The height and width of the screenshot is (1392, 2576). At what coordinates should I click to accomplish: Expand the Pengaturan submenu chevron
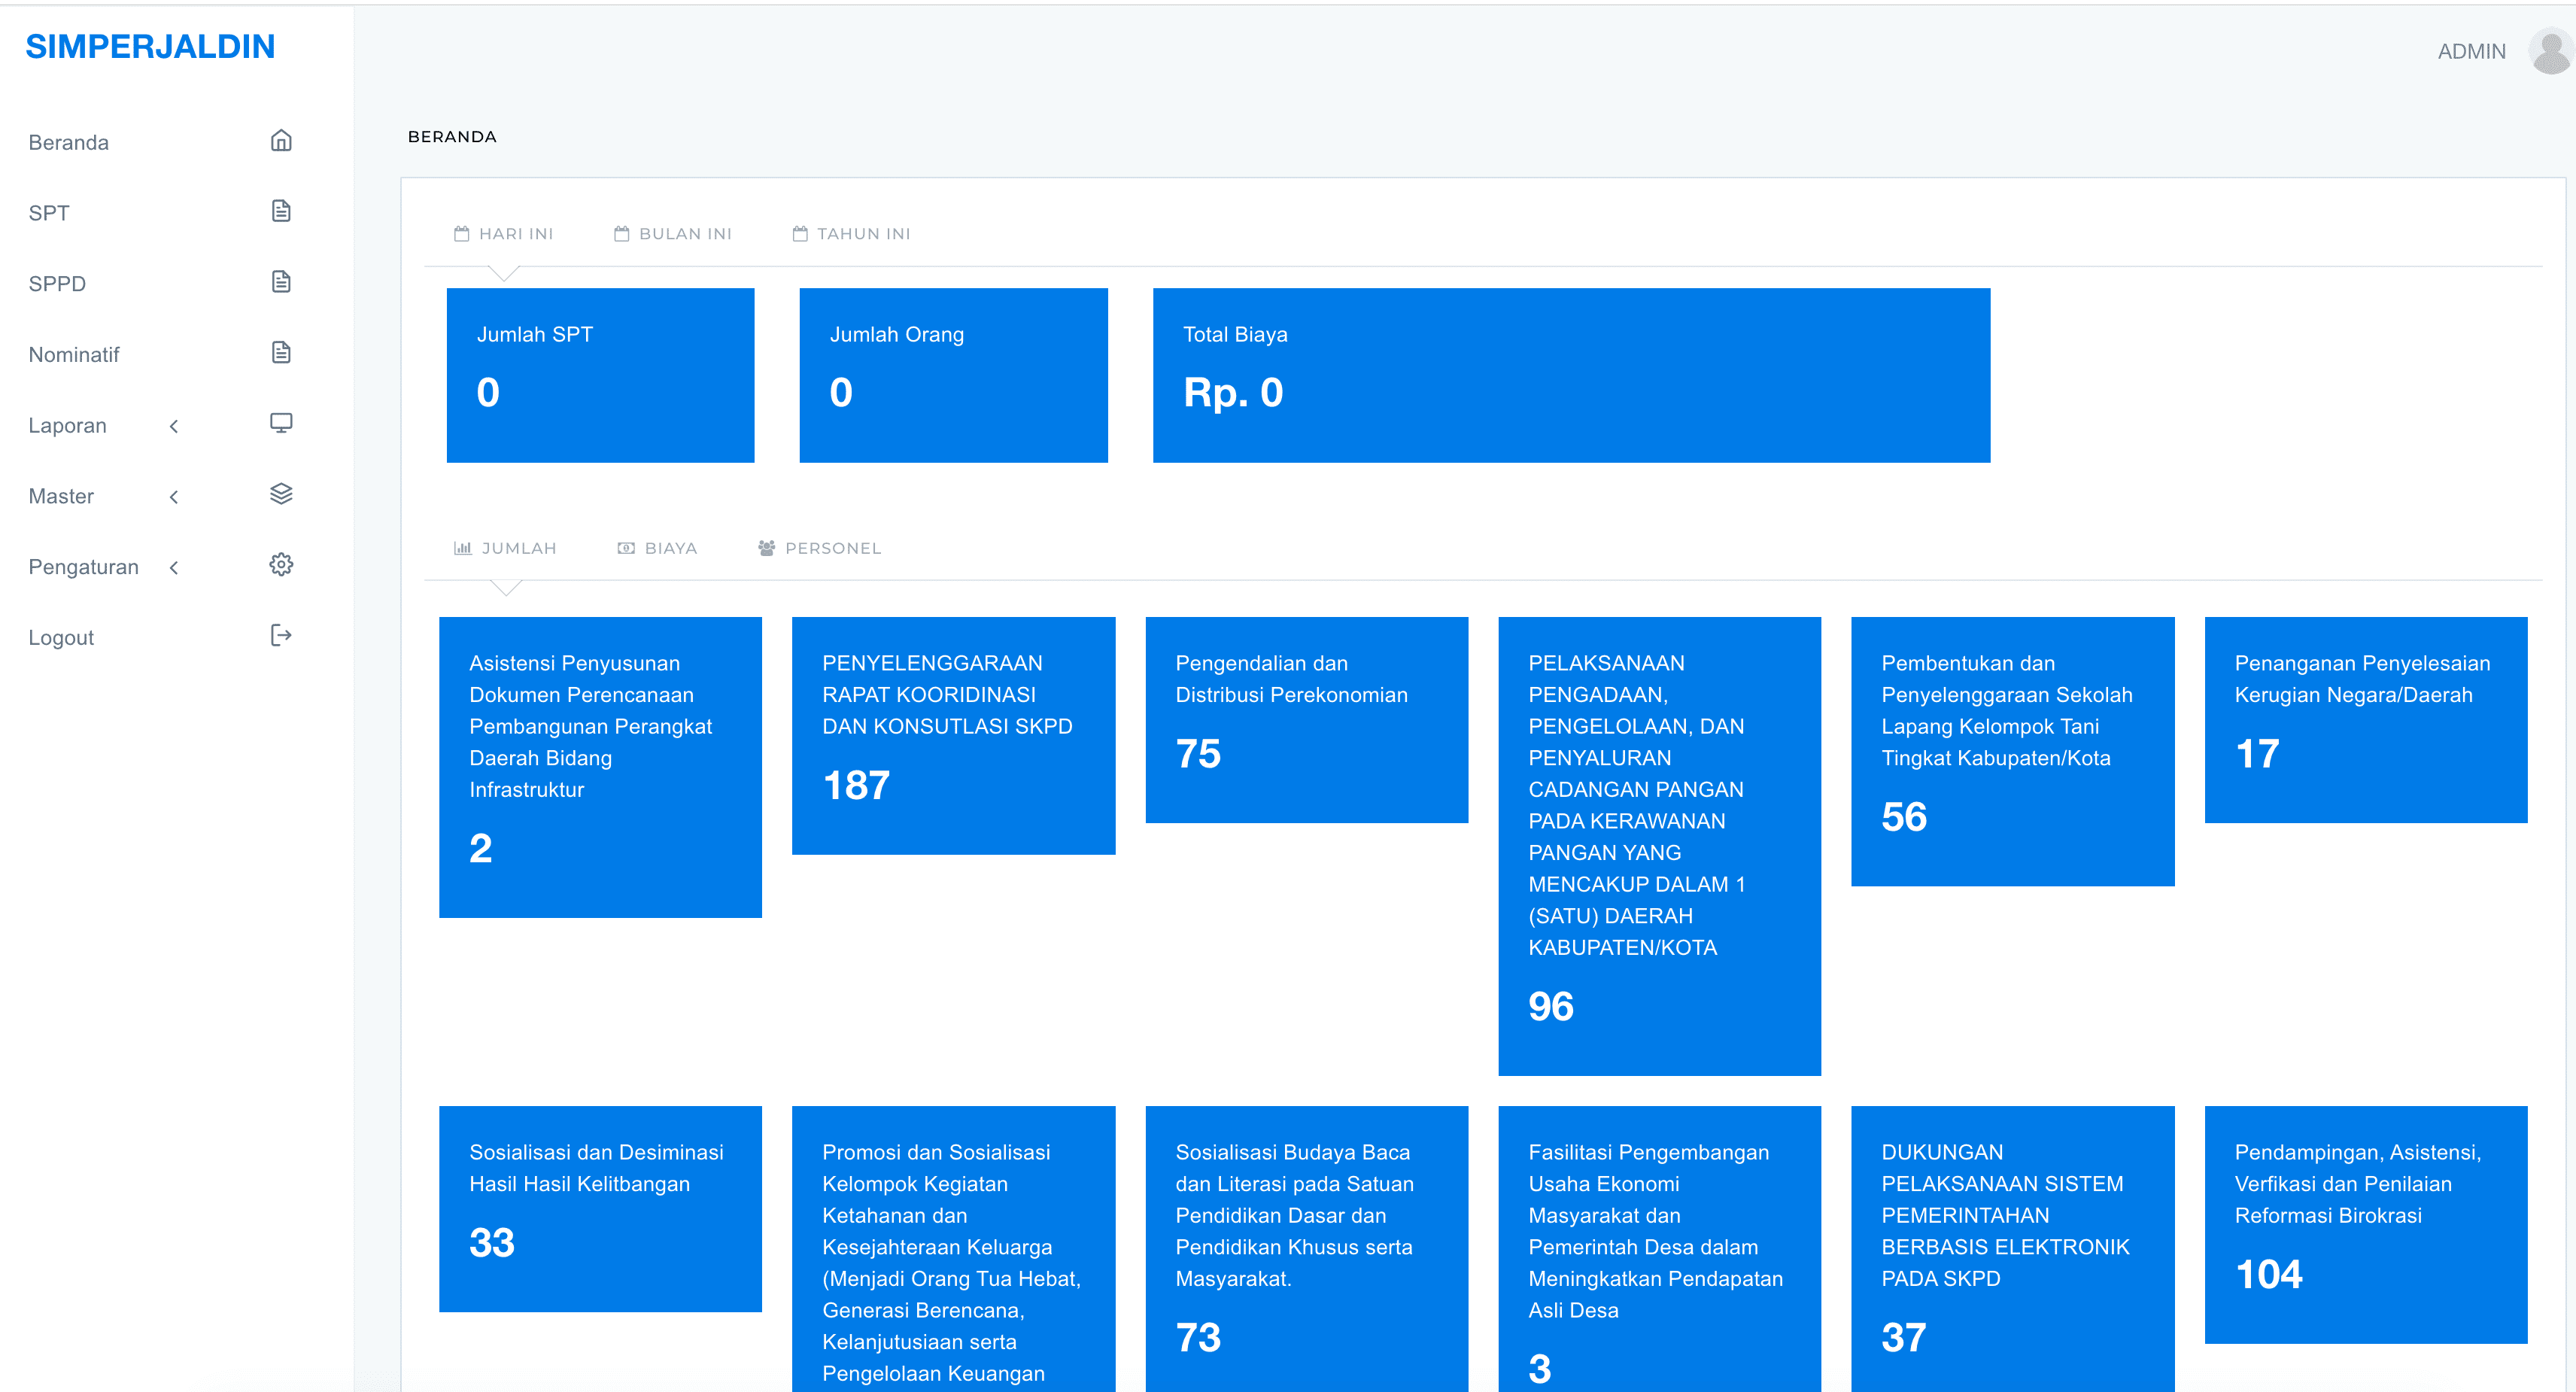point(174,568)
